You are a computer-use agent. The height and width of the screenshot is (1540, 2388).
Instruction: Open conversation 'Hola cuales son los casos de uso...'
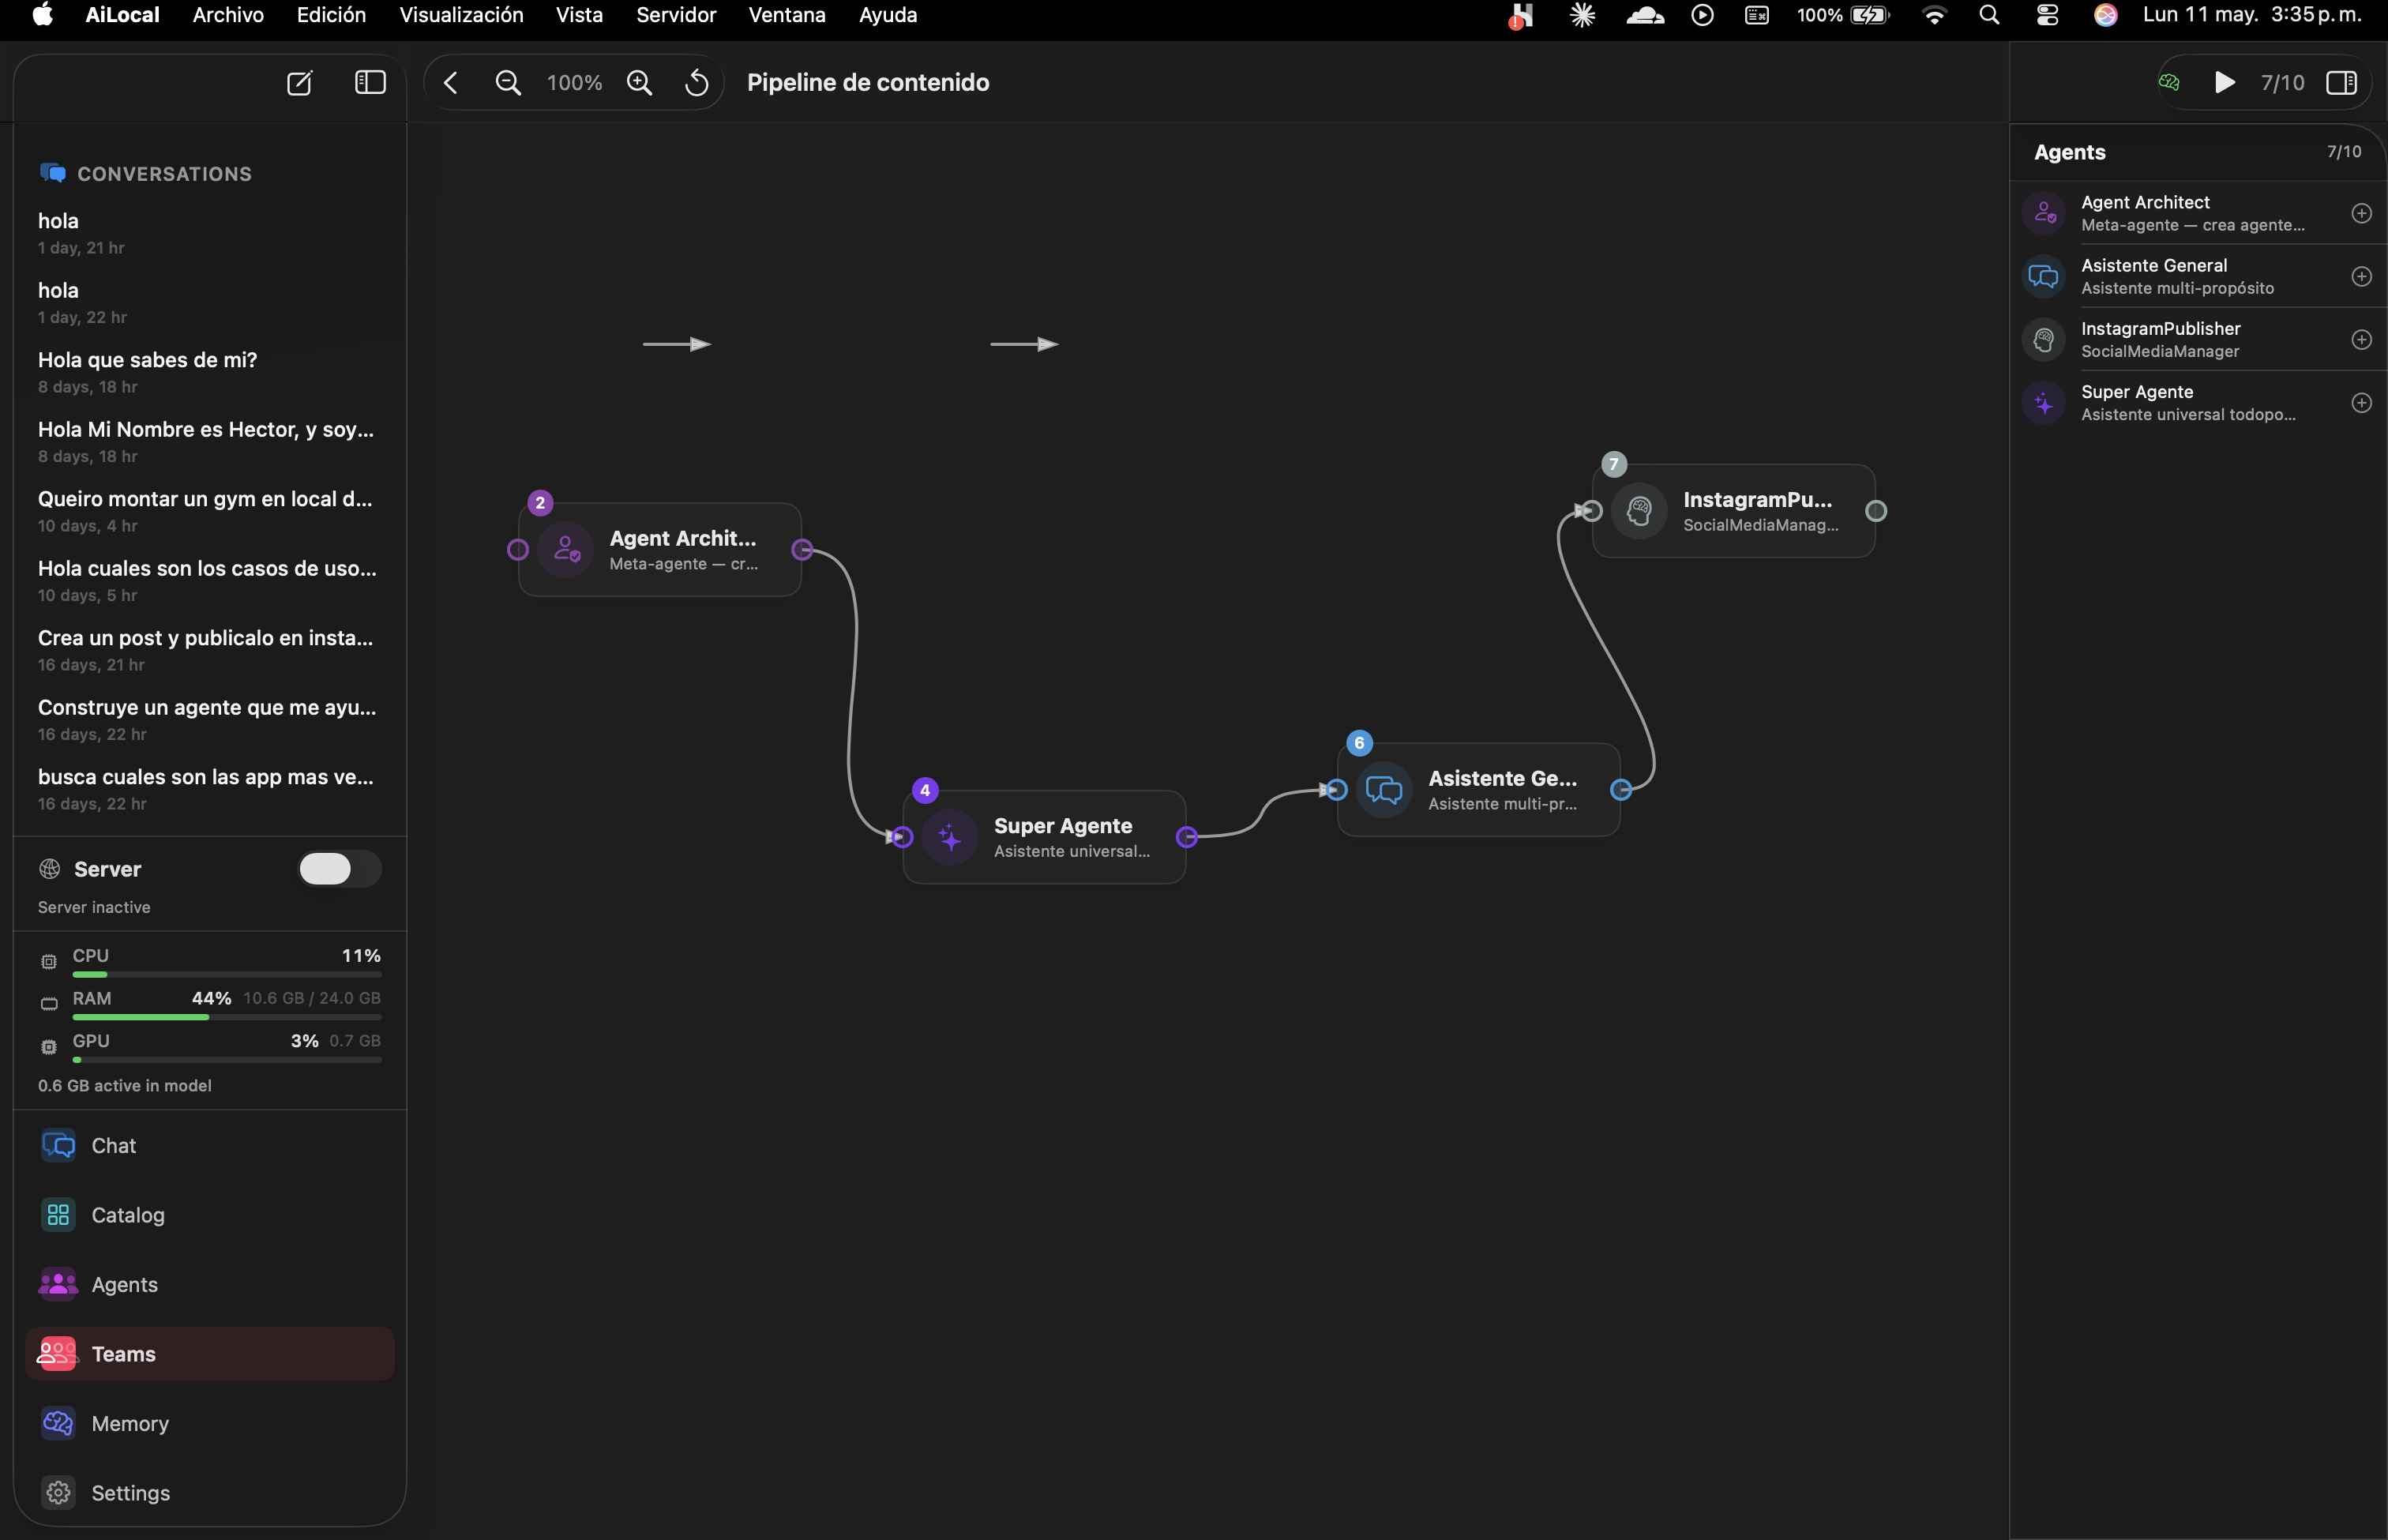pyautogui.click(x=210, y=580)
